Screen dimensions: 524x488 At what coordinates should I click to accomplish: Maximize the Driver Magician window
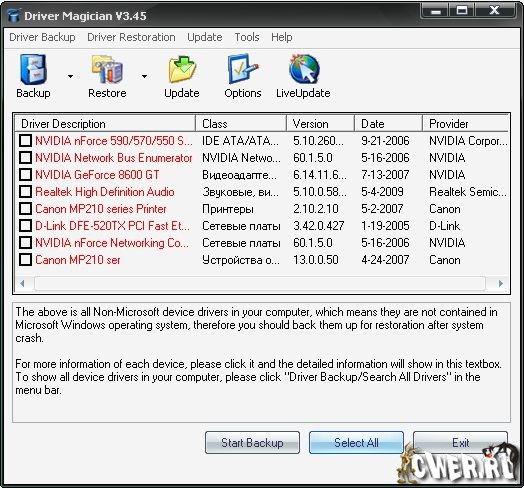pos(462,10)
